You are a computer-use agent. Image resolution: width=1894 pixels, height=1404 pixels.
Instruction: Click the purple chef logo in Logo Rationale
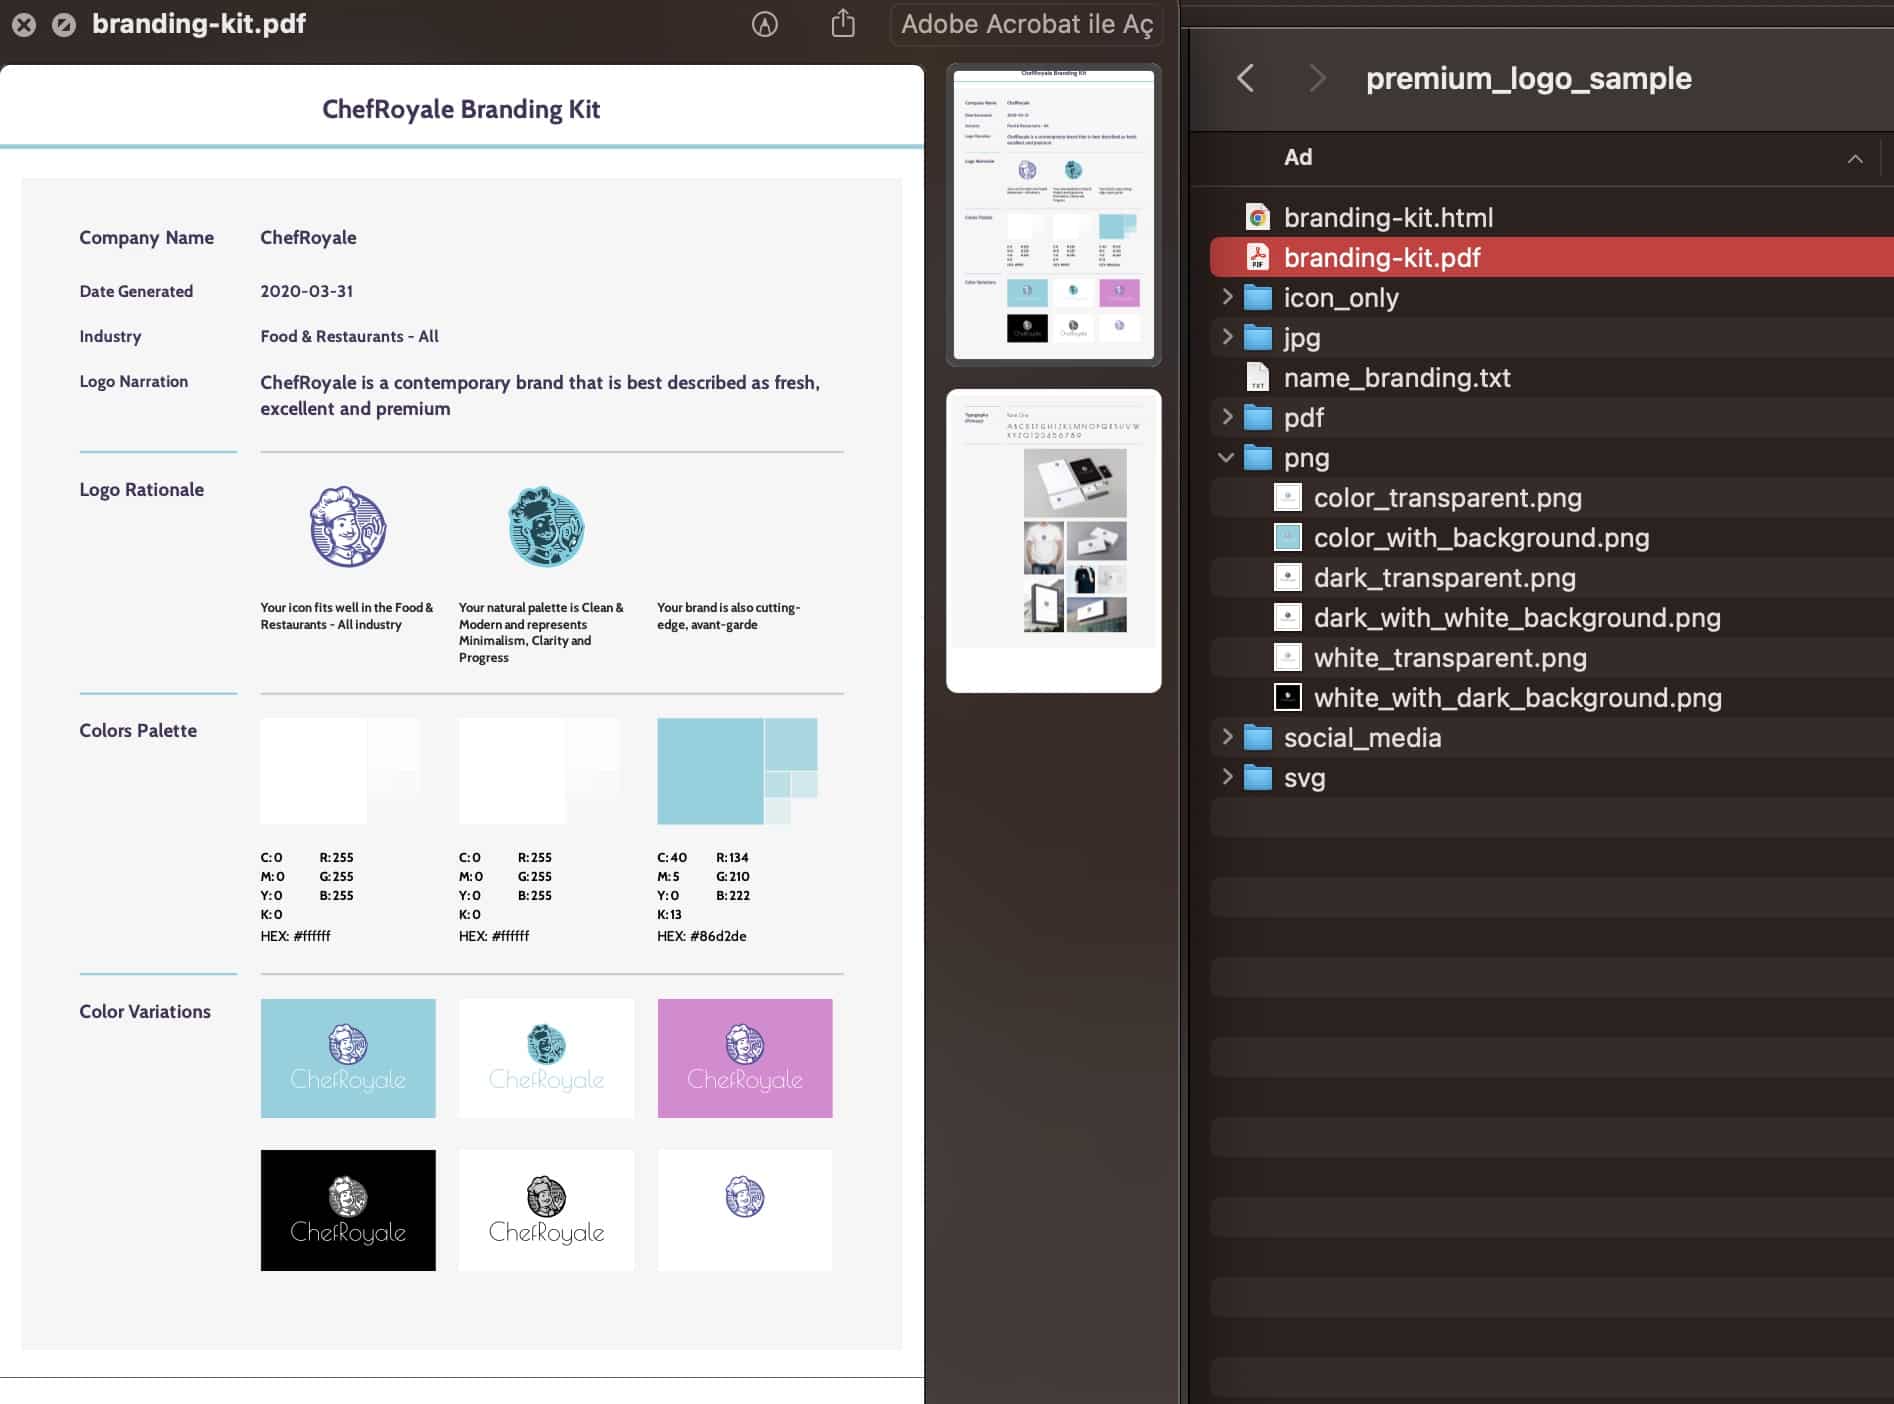(347, 527)
